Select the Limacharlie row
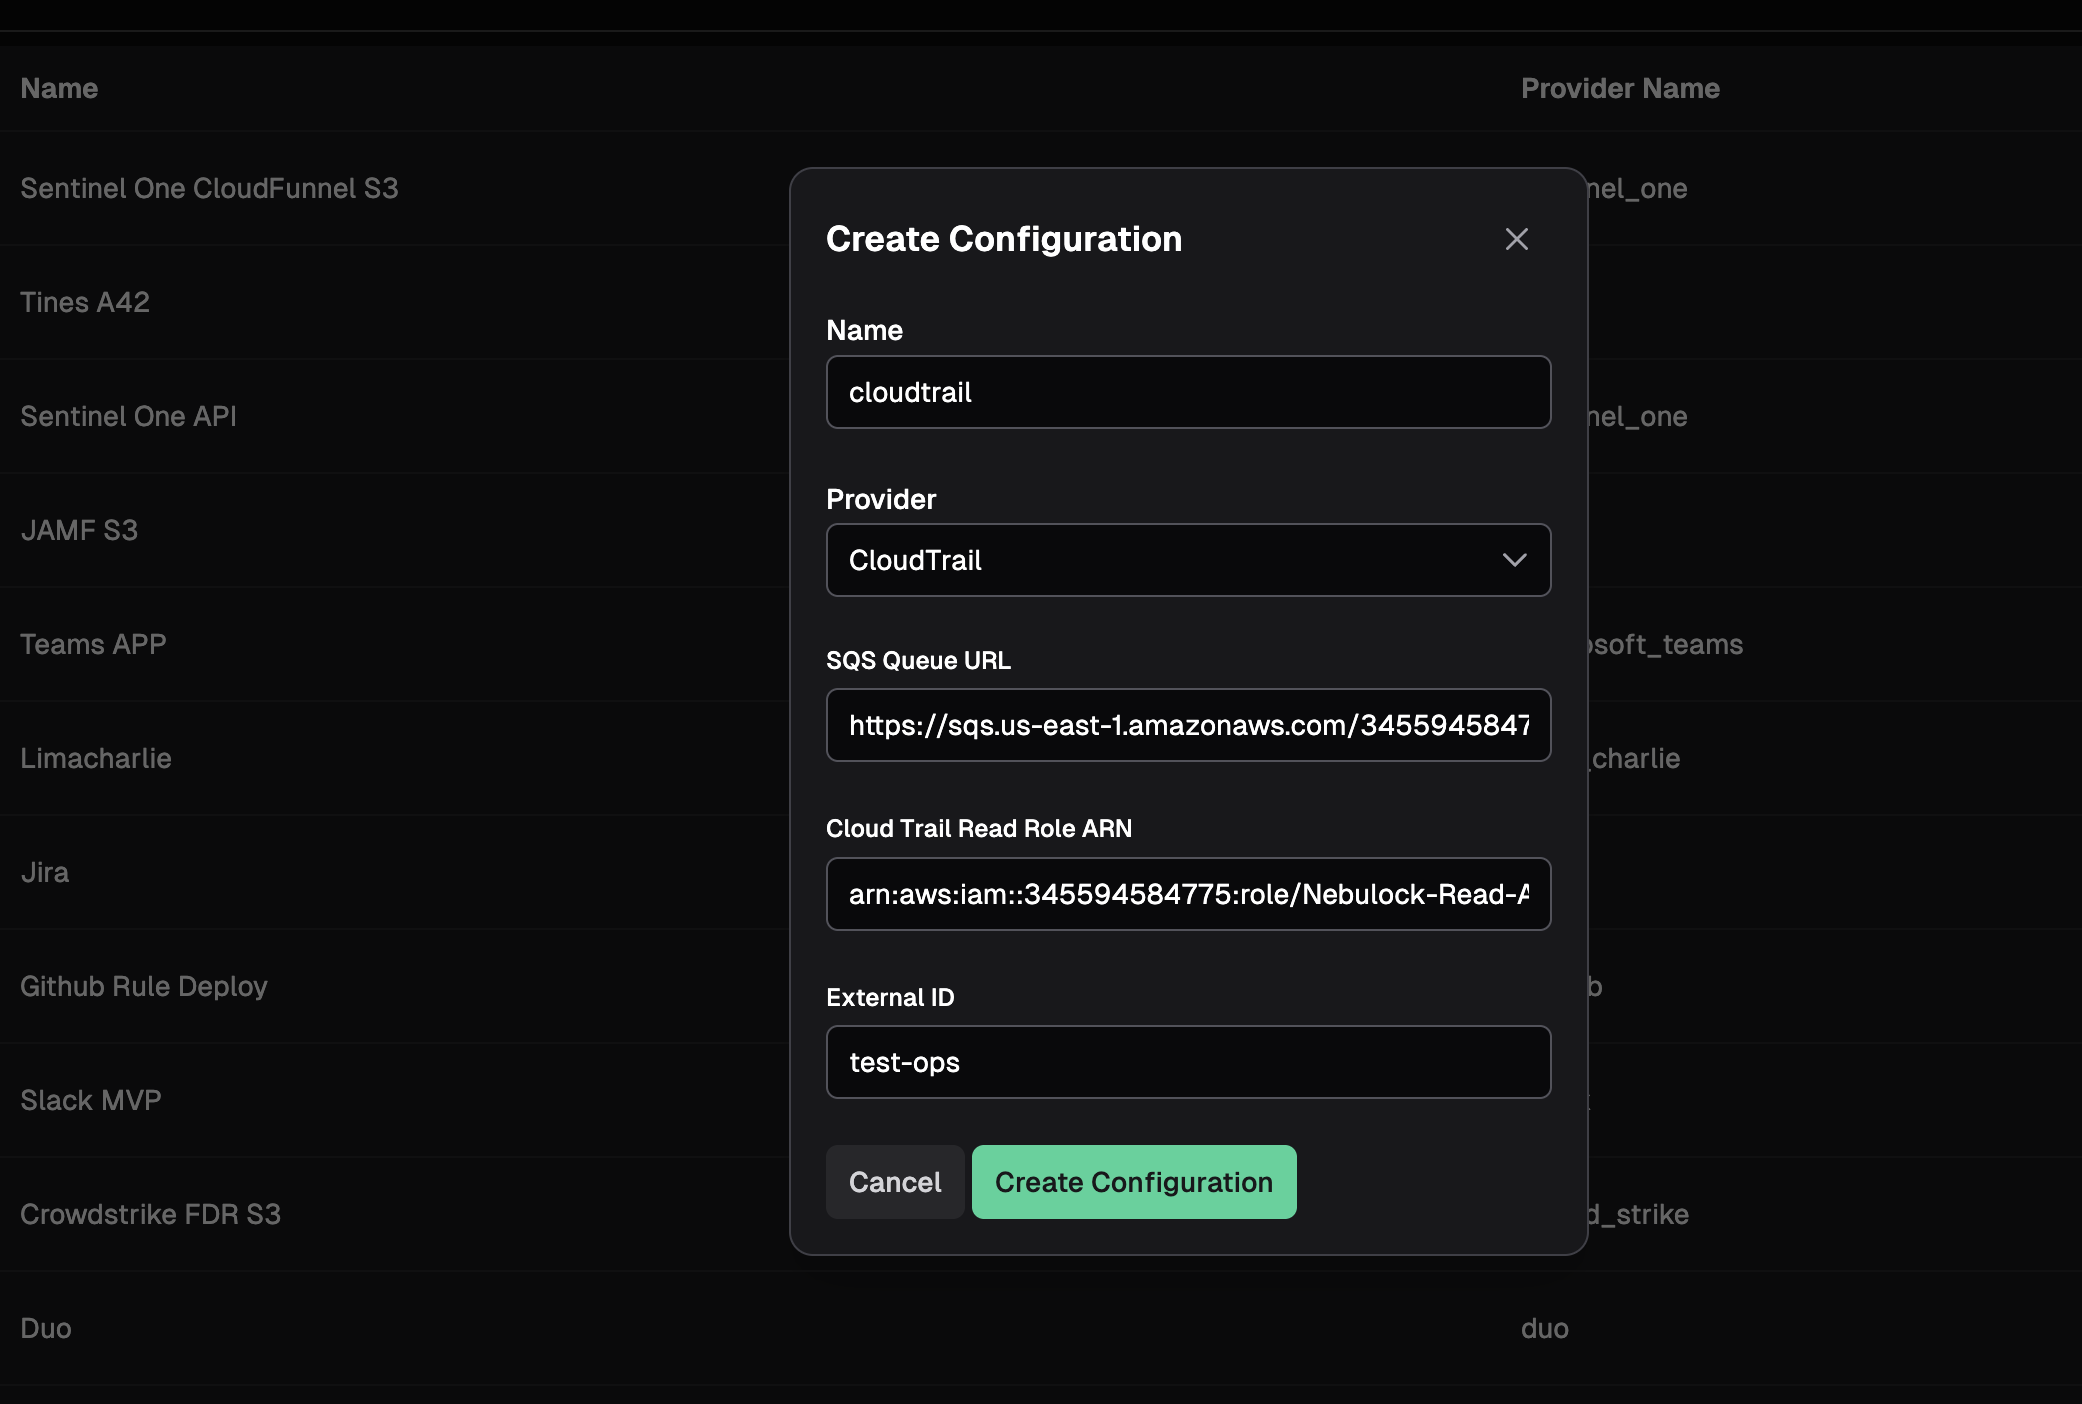Viewport: 2082px width, 1404px height. pyautogui.click(x=96, y=758)
